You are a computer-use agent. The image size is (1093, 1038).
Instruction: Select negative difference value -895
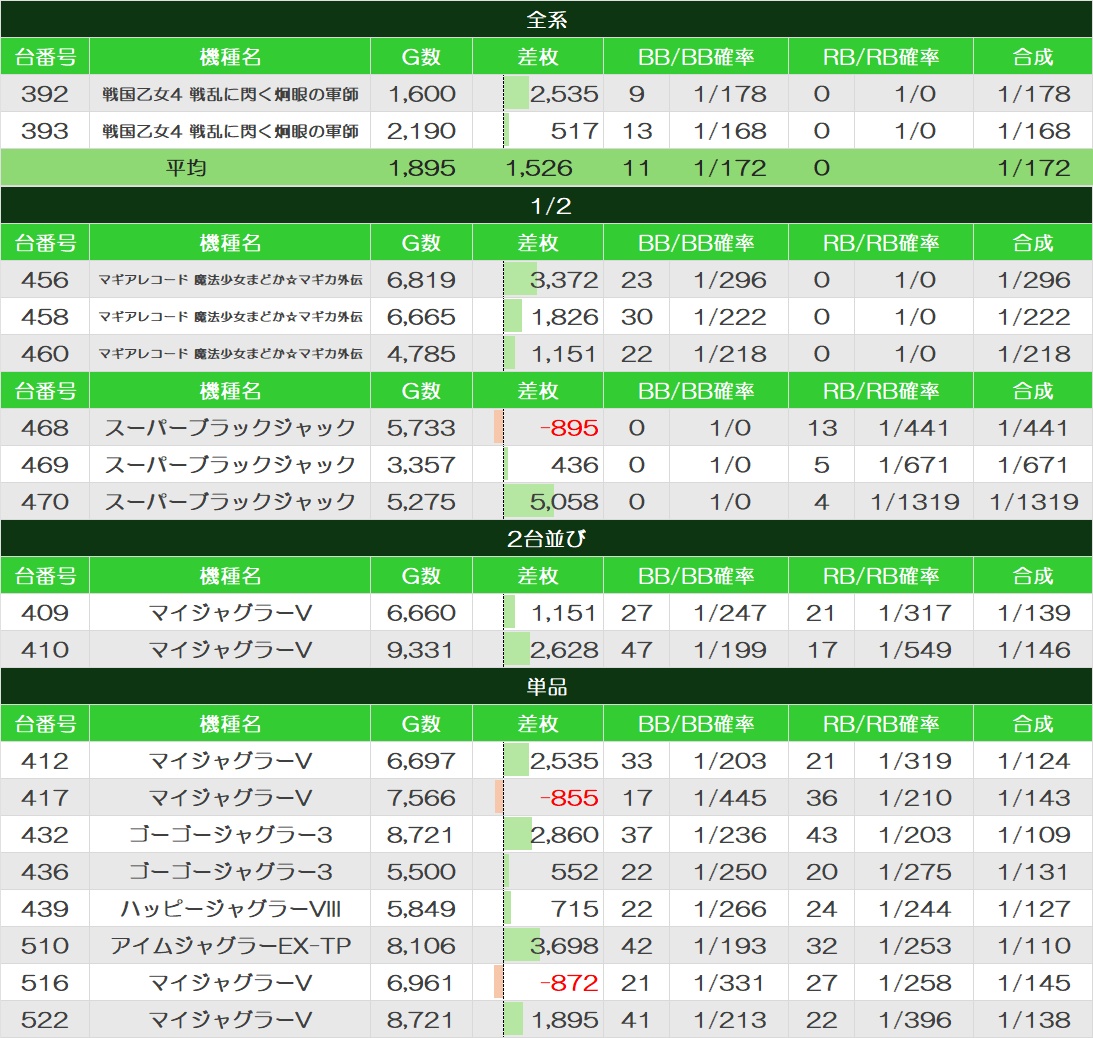(569, 427)
